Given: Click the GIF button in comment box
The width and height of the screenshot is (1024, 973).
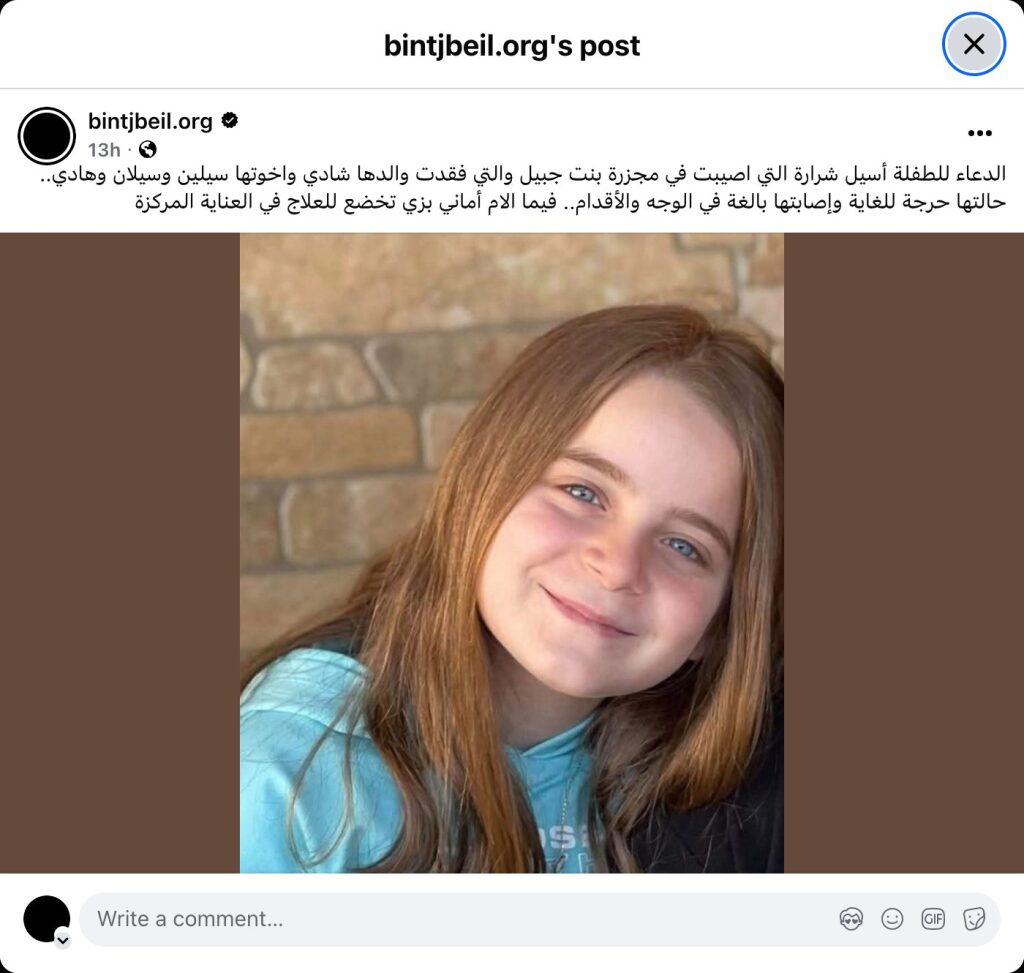Looking at the screenshot, I should click(933, 919).
